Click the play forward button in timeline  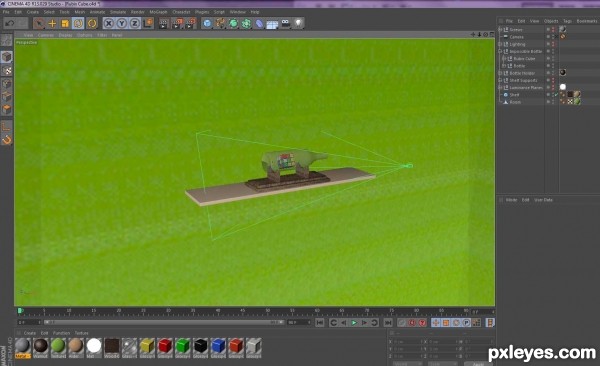tap(354, 323)
